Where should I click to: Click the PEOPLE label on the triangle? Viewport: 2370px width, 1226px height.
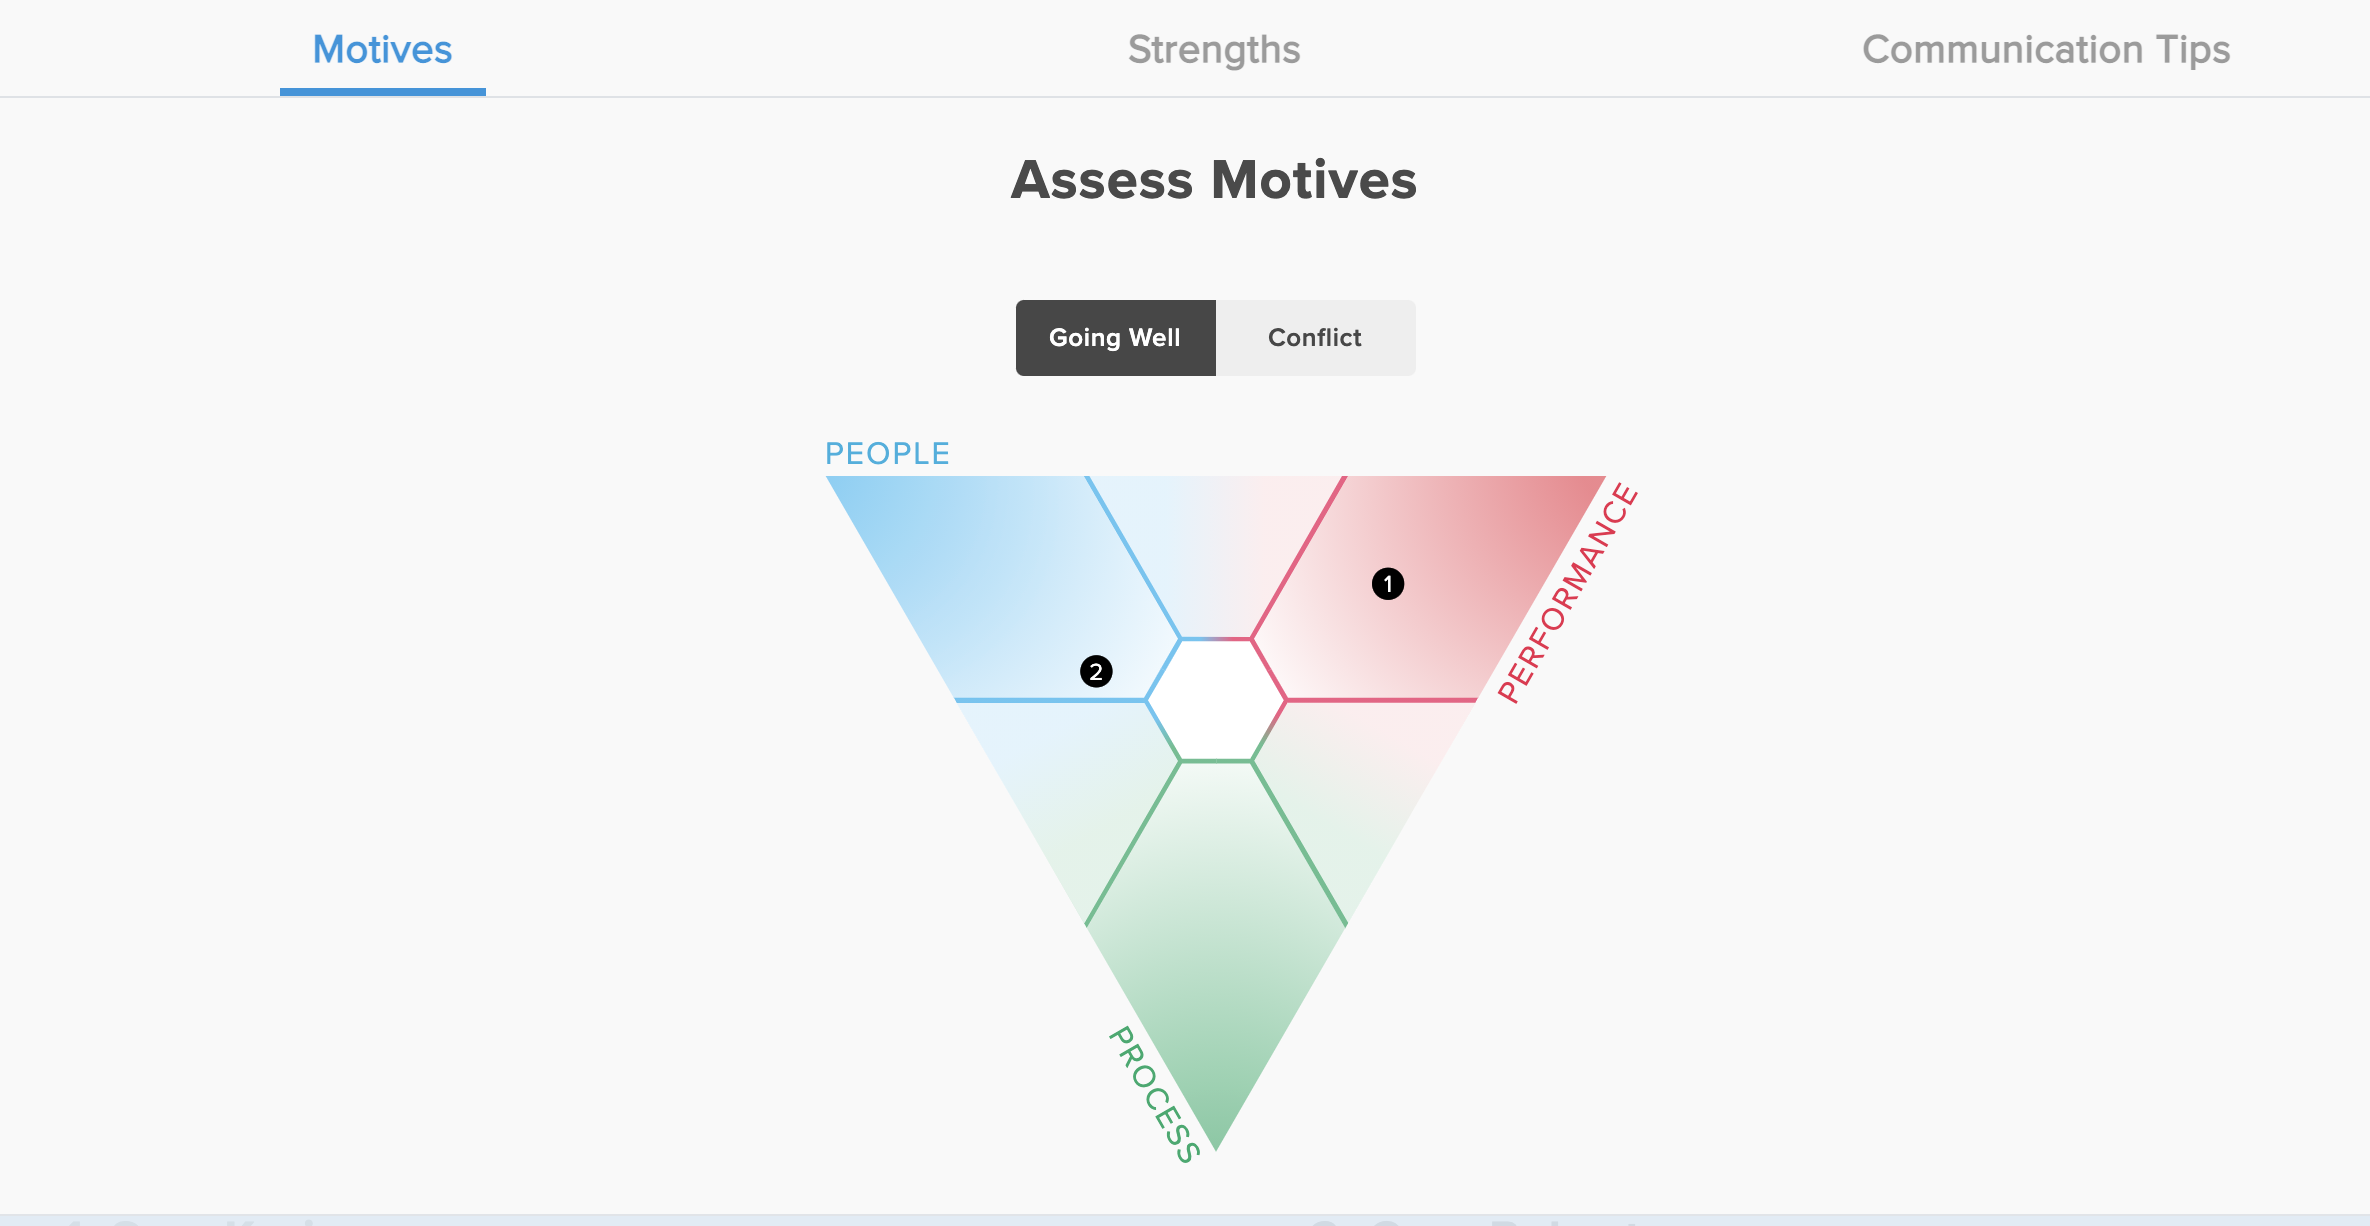[886, 452]
